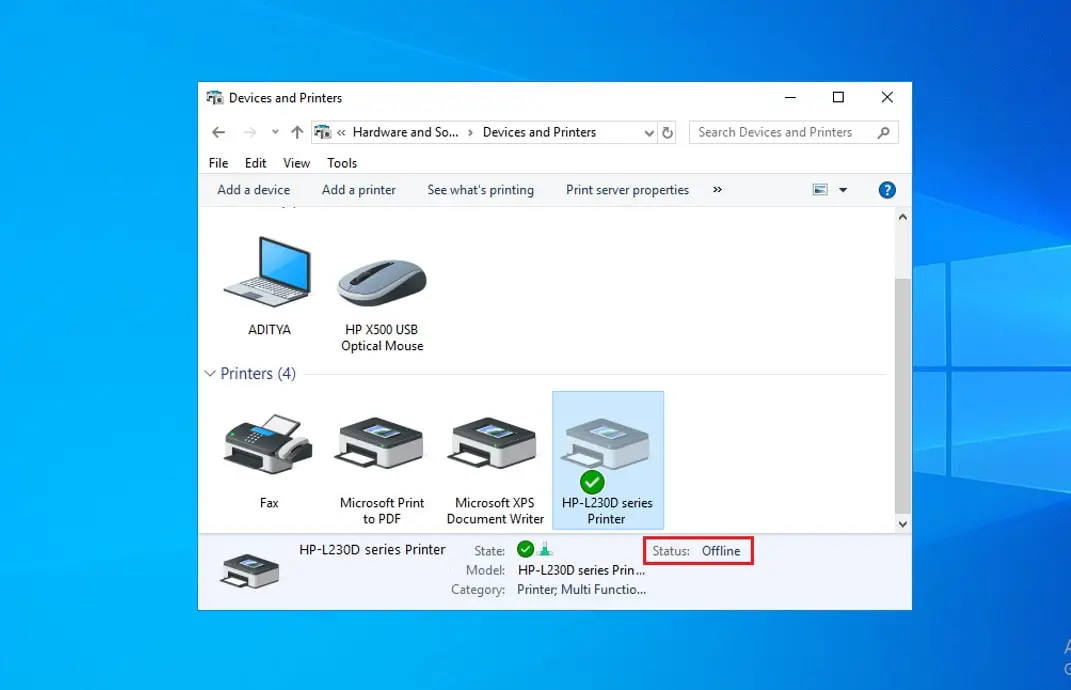Click Add a device

pyautogui.click(x=253, y=190)
